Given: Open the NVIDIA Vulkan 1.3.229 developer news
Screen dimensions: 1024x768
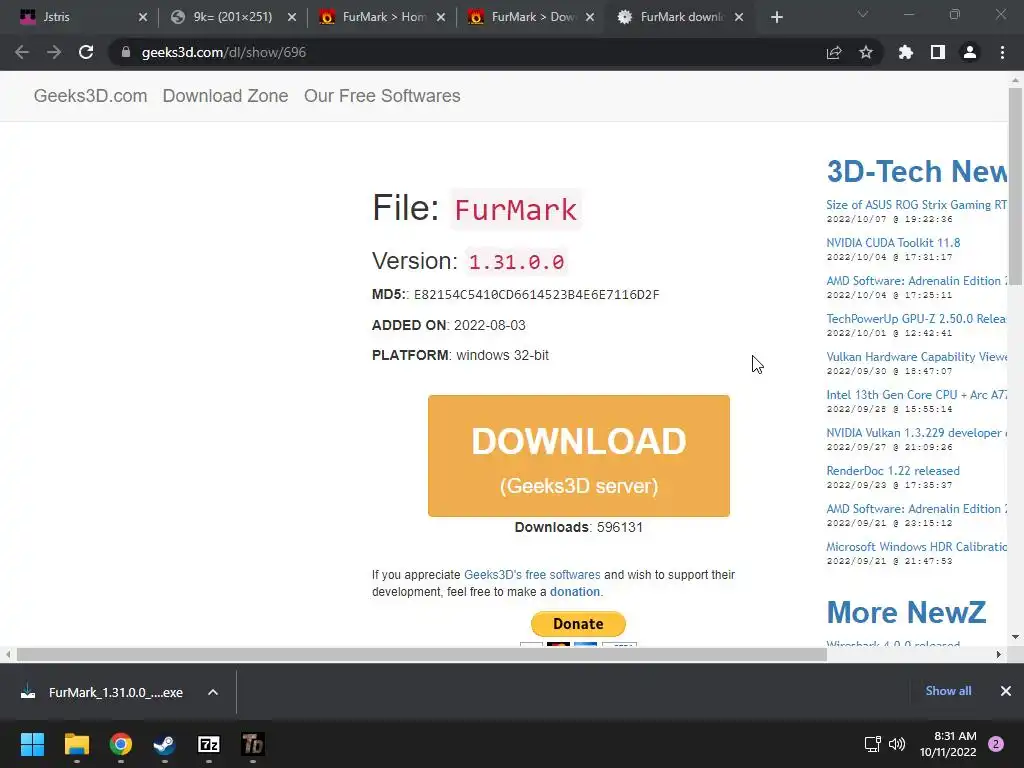Looking at the screenshot, I should 916,433.
